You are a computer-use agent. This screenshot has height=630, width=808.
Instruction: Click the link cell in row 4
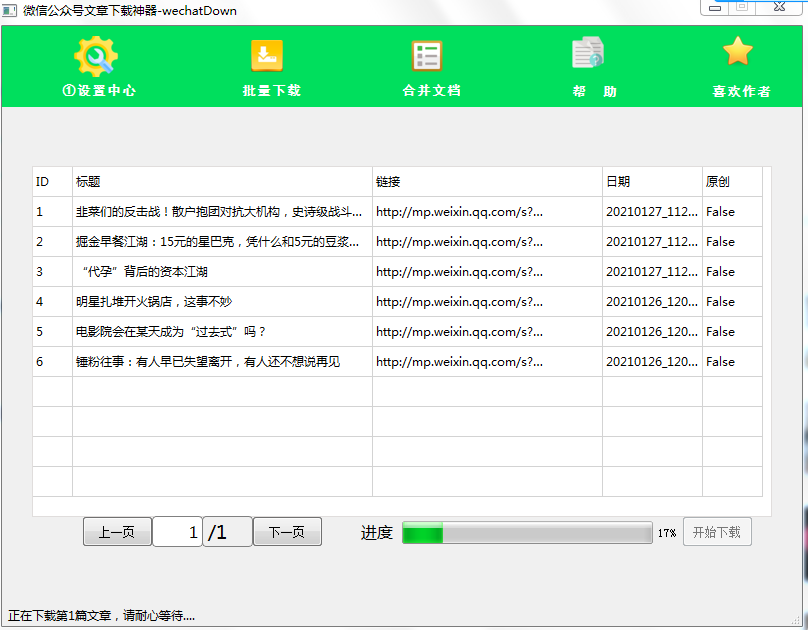pyautogui.click(x=487, y=301)
